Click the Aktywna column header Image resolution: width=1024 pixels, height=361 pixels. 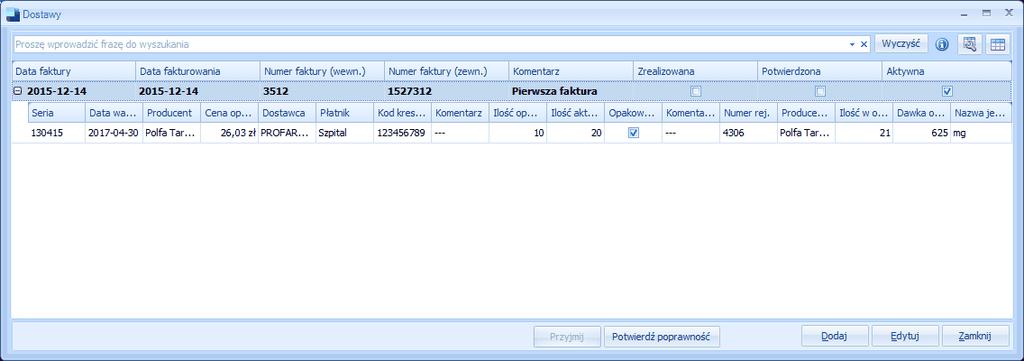tap(946, 71)
